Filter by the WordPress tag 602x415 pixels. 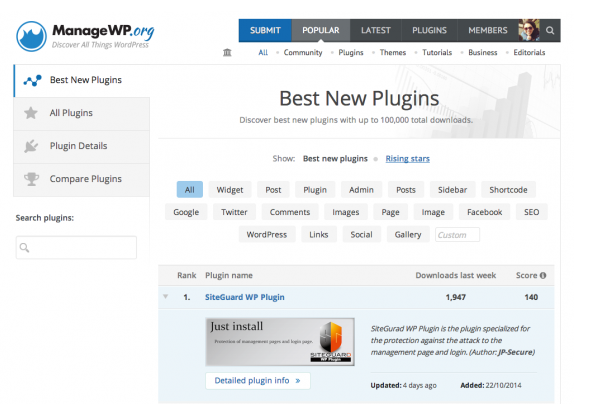(266, 235)
